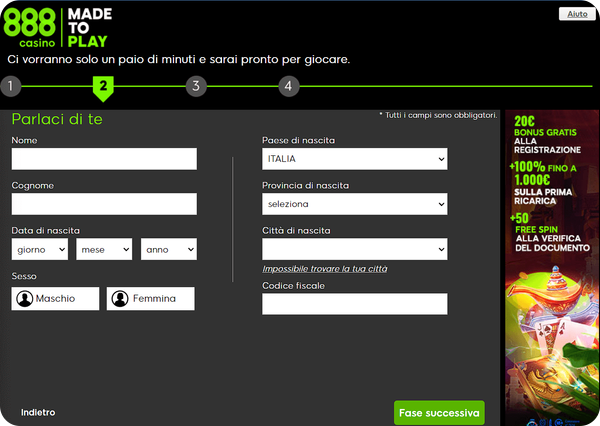Click the 888 casino logo

coord(29,28)
